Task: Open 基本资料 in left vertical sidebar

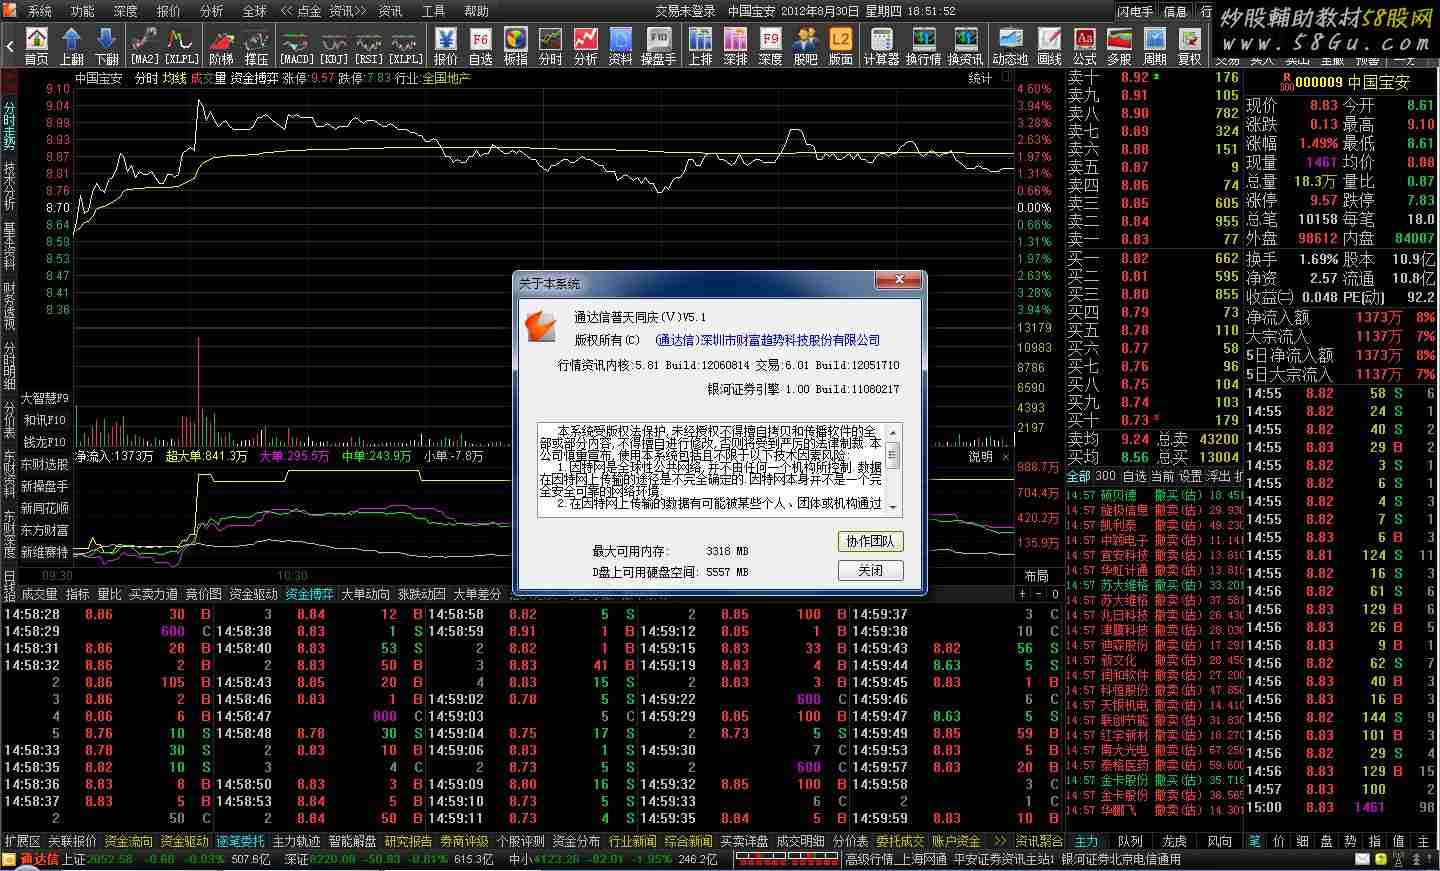Action: coord(9,246)
